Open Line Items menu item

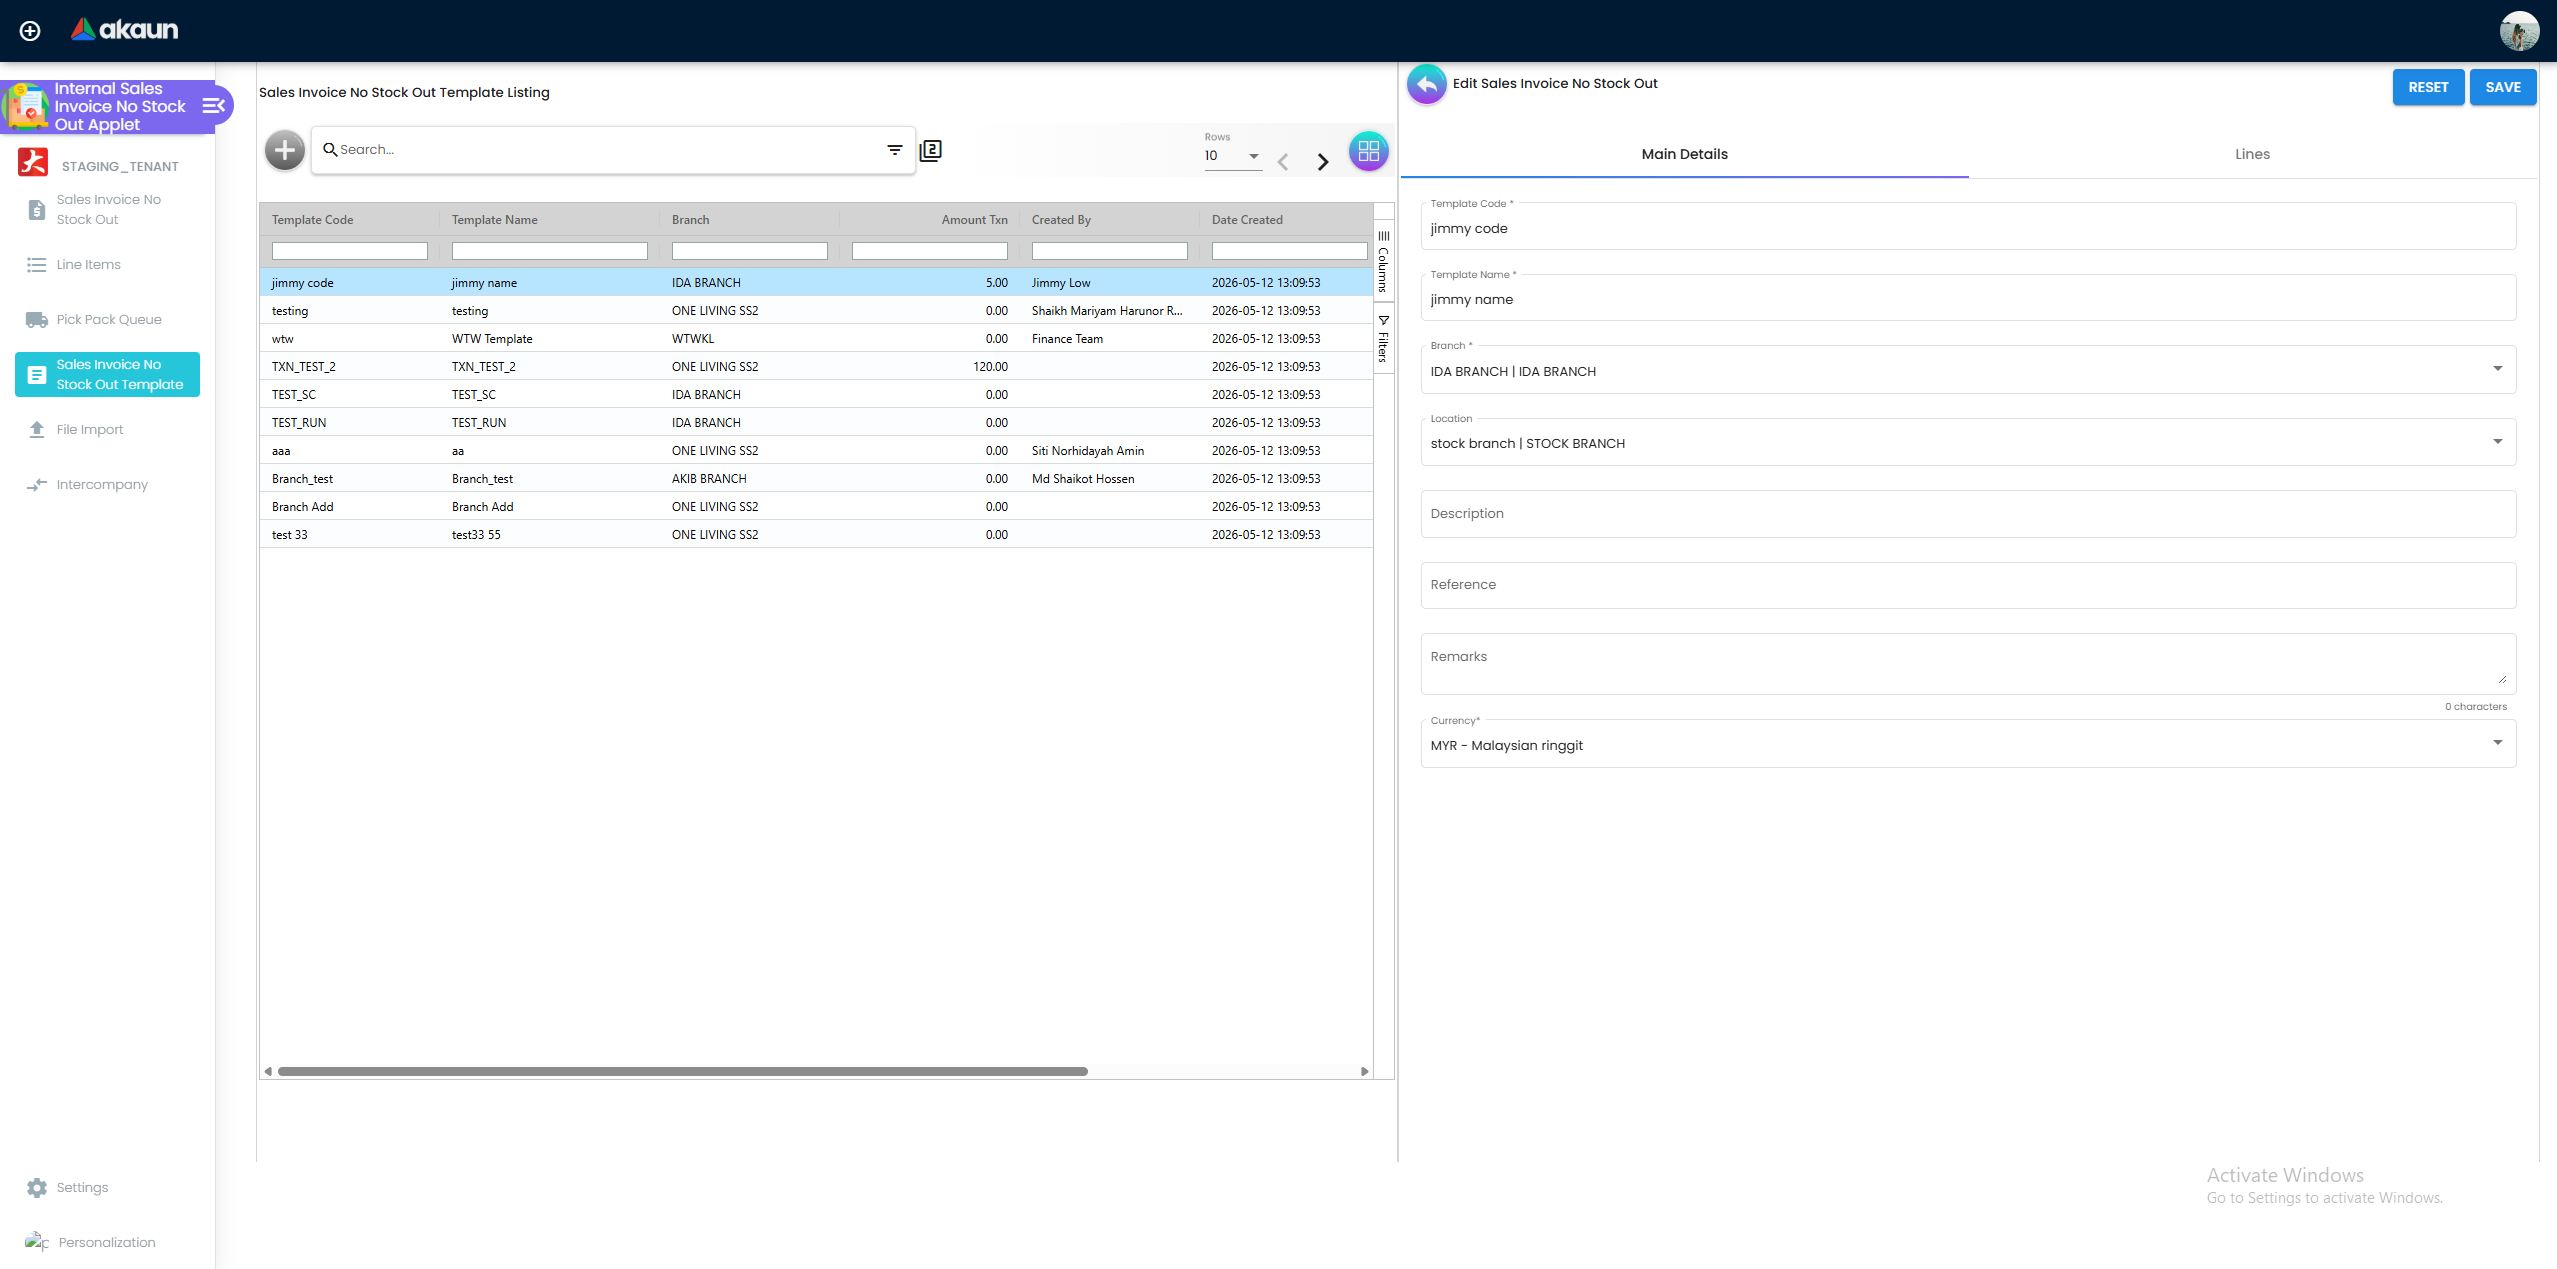pos(108,265)
